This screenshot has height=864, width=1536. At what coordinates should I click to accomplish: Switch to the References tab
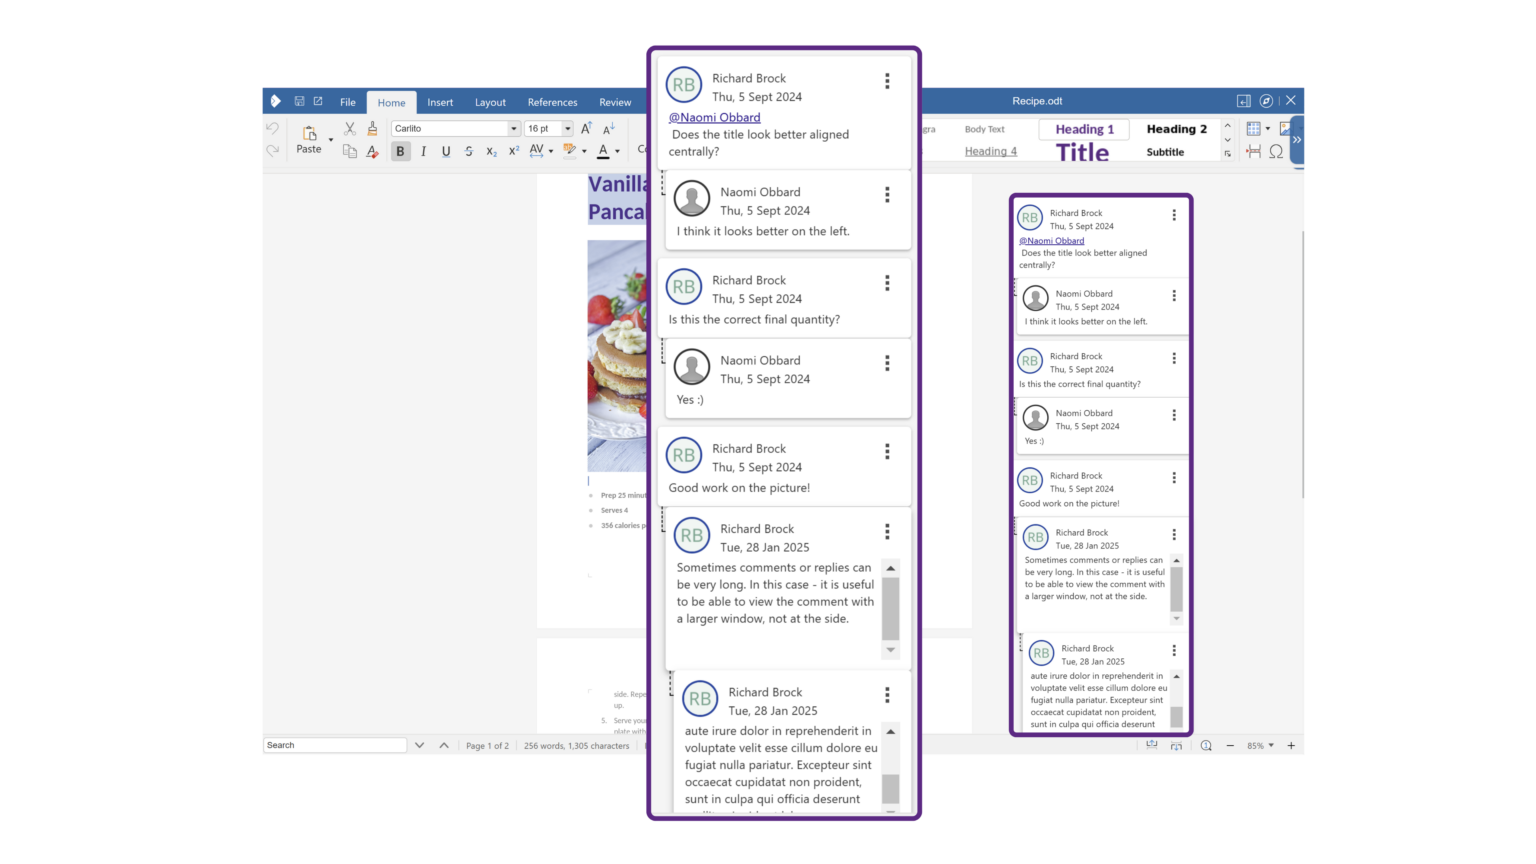click(x=552, y=102)
